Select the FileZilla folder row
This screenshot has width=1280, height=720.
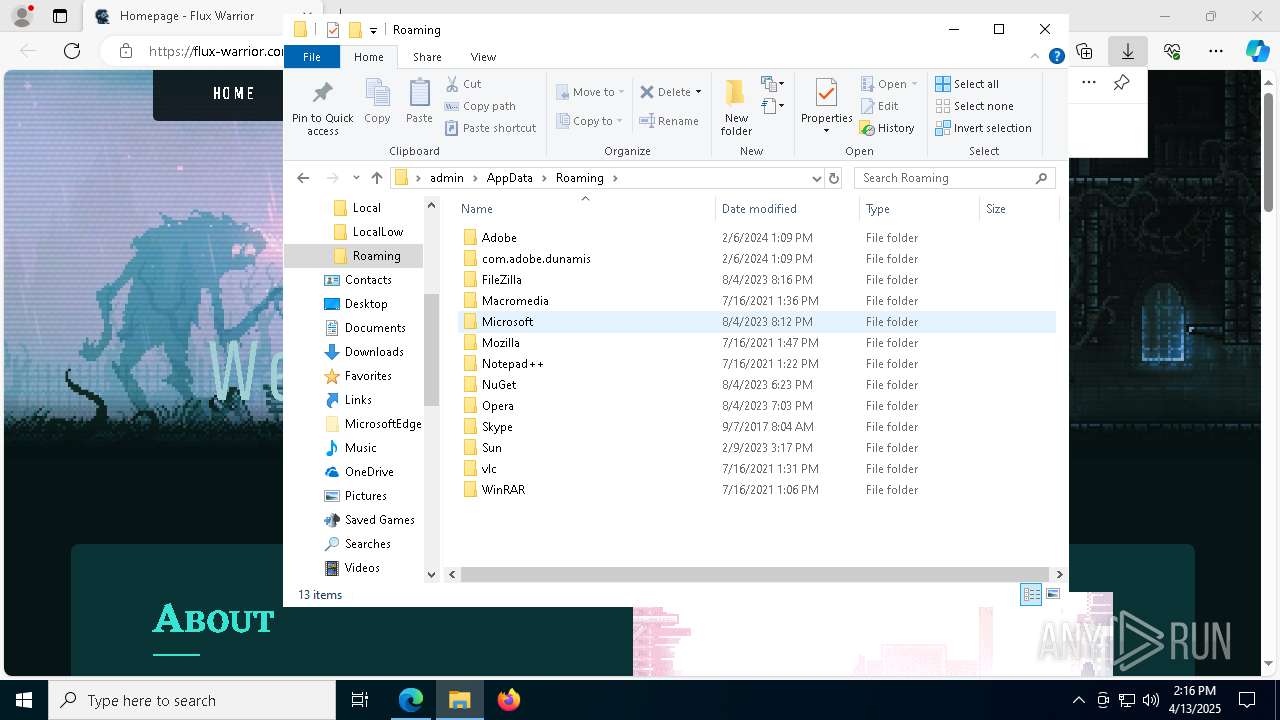point(757,280)
